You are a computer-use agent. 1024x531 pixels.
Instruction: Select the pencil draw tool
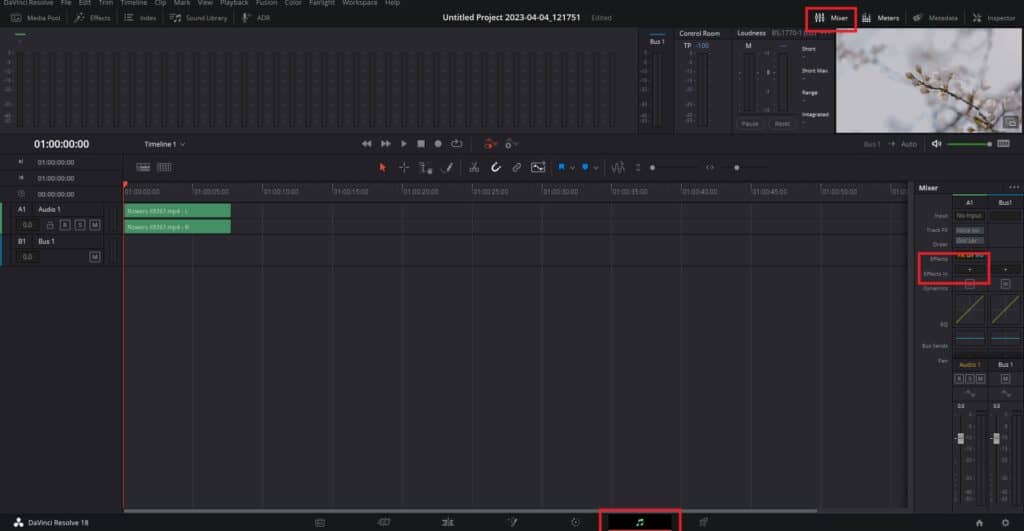pyautogui.click(x=447, y=168)
